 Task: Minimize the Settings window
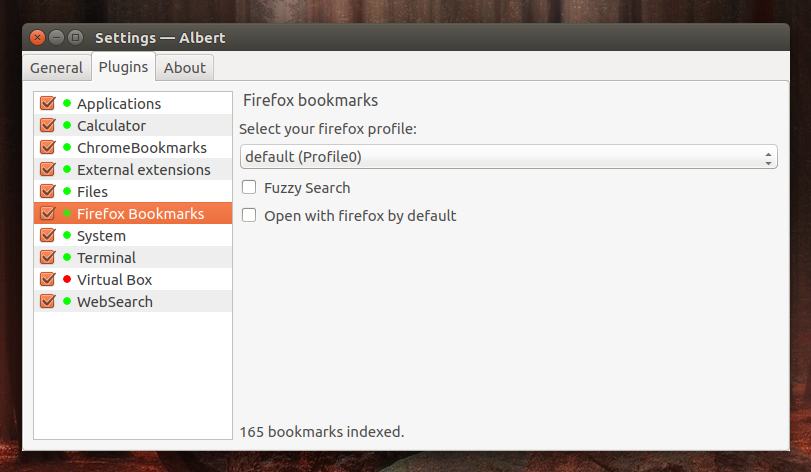click(x=56, y=37)
